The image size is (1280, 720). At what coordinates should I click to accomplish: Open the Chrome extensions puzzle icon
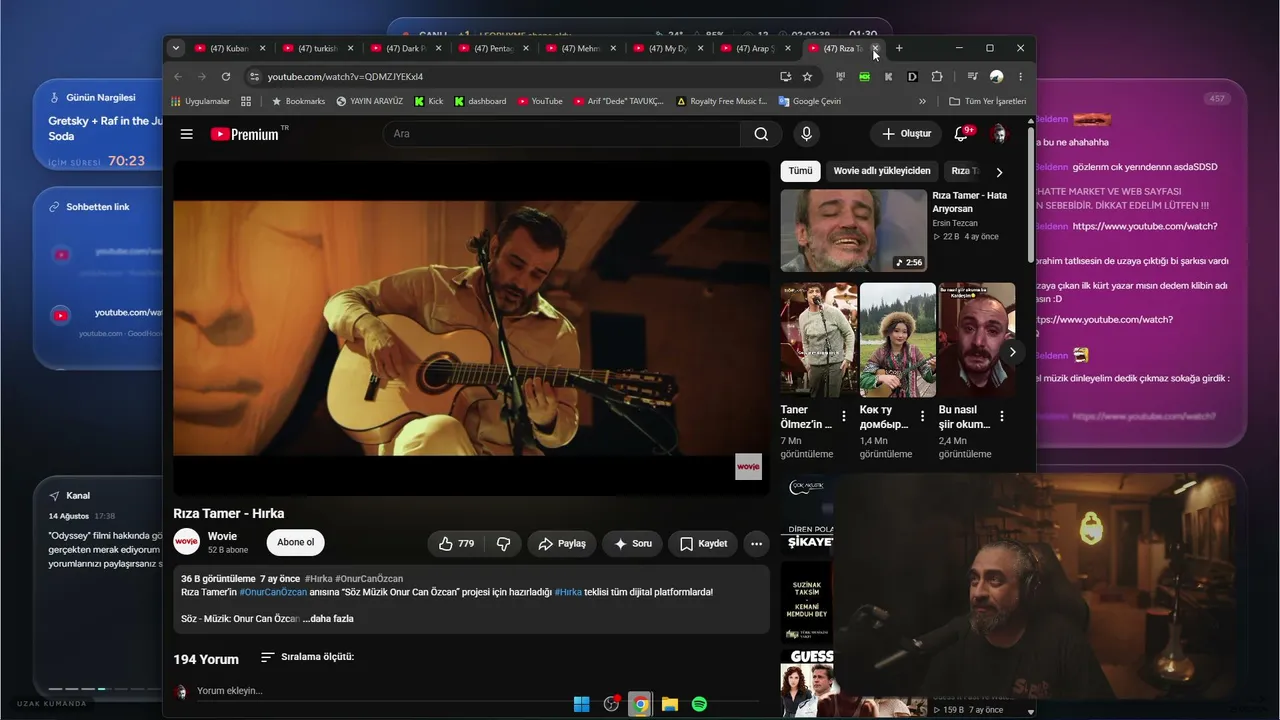coord(937,76)
